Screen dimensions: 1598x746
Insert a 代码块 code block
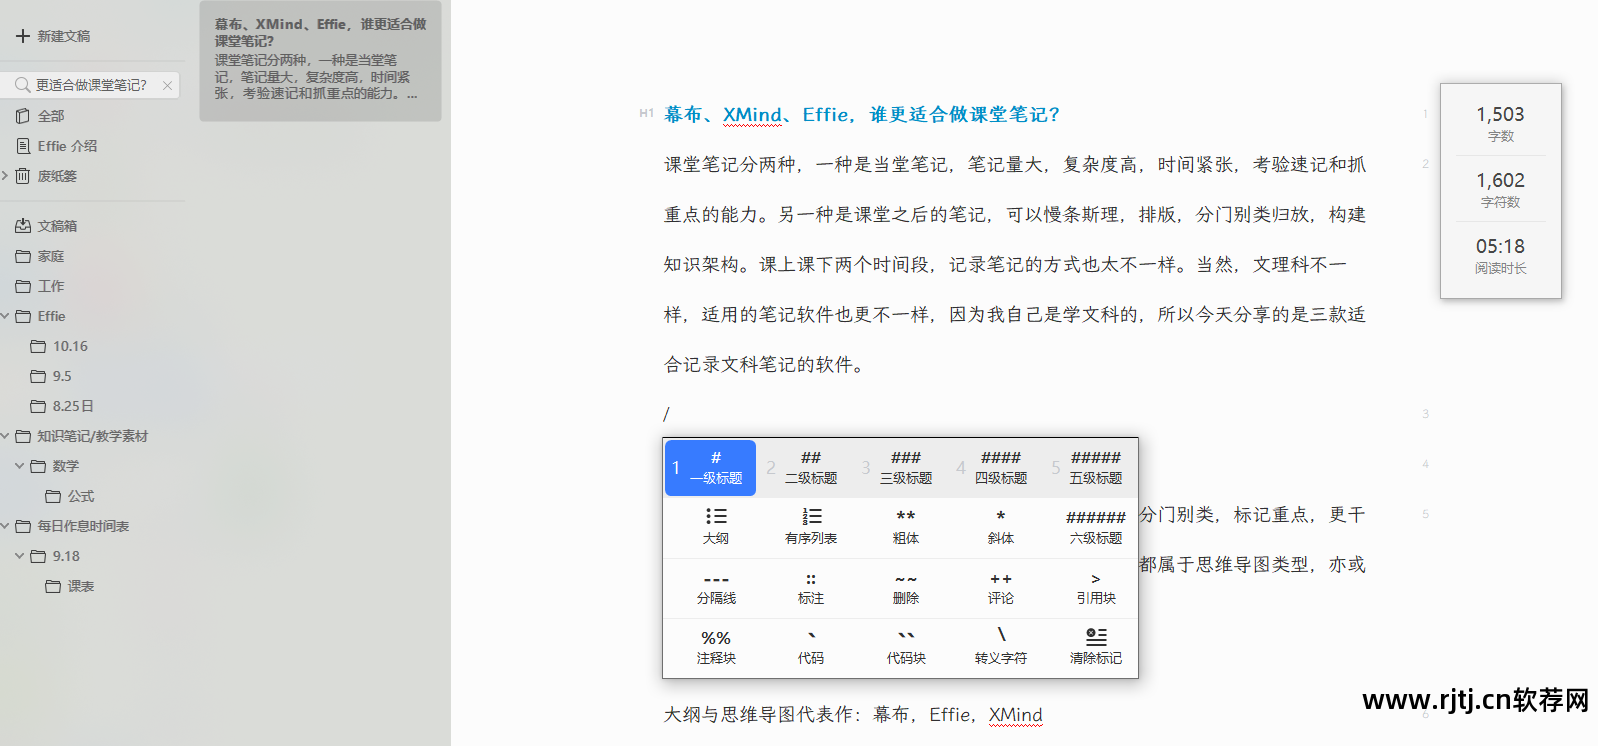(905, 648)
